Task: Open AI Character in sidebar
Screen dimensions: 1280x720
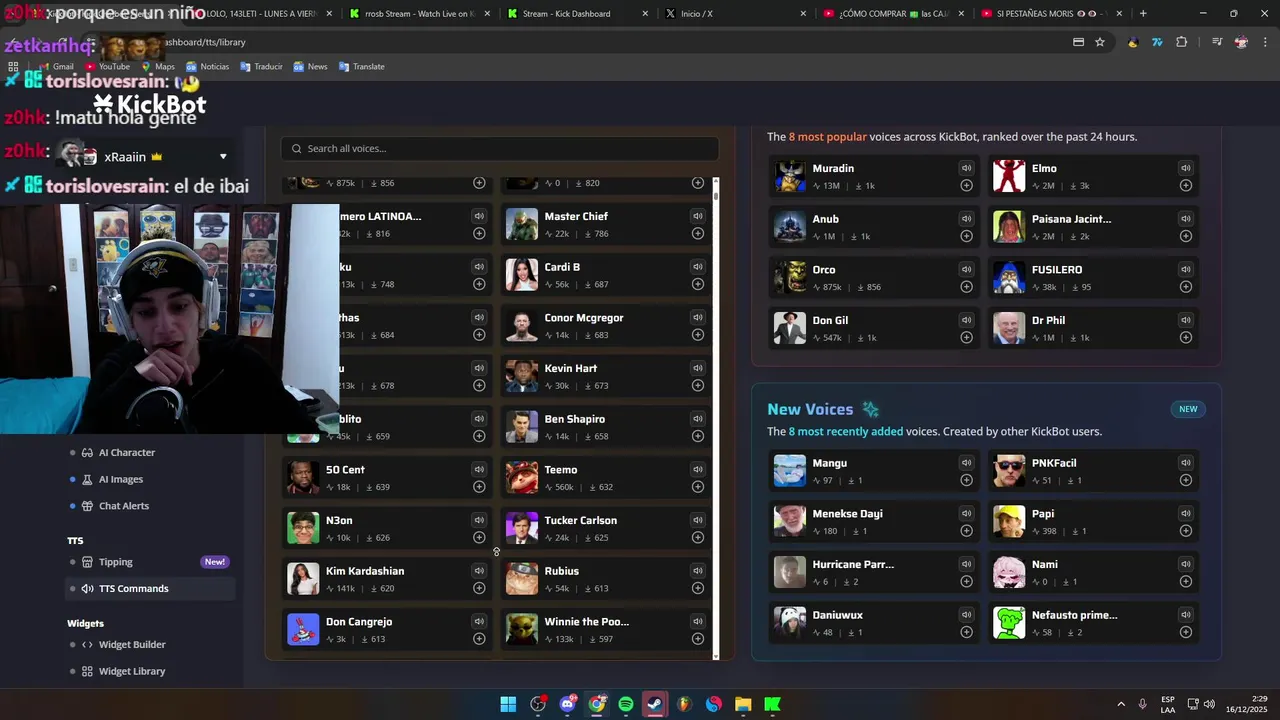Action: point(127,452)
